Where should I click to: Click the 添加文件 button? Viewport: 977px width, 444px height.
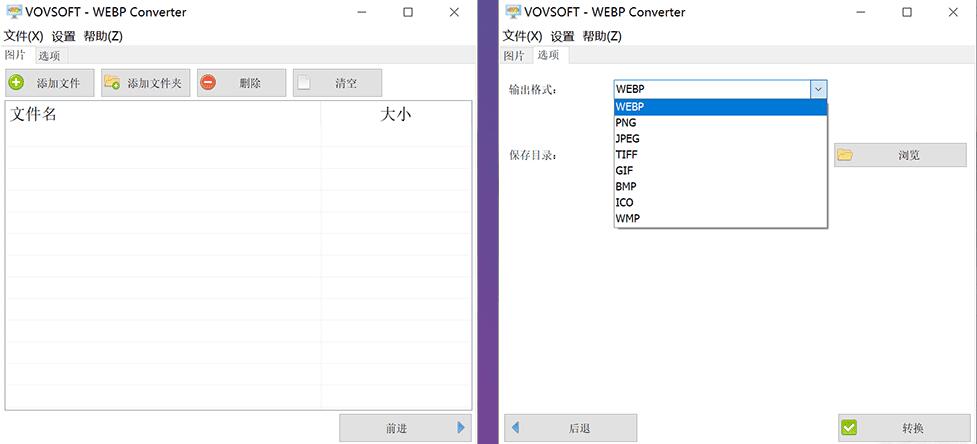click(x=50, y=83)
